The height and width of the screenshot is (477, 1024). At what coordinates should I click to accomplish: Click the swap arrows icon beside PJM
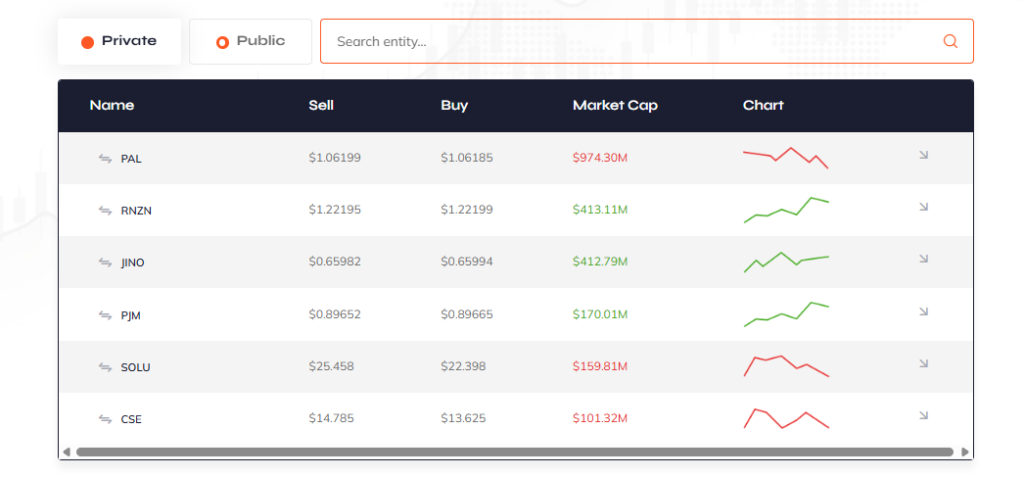[x=105, y=315]
